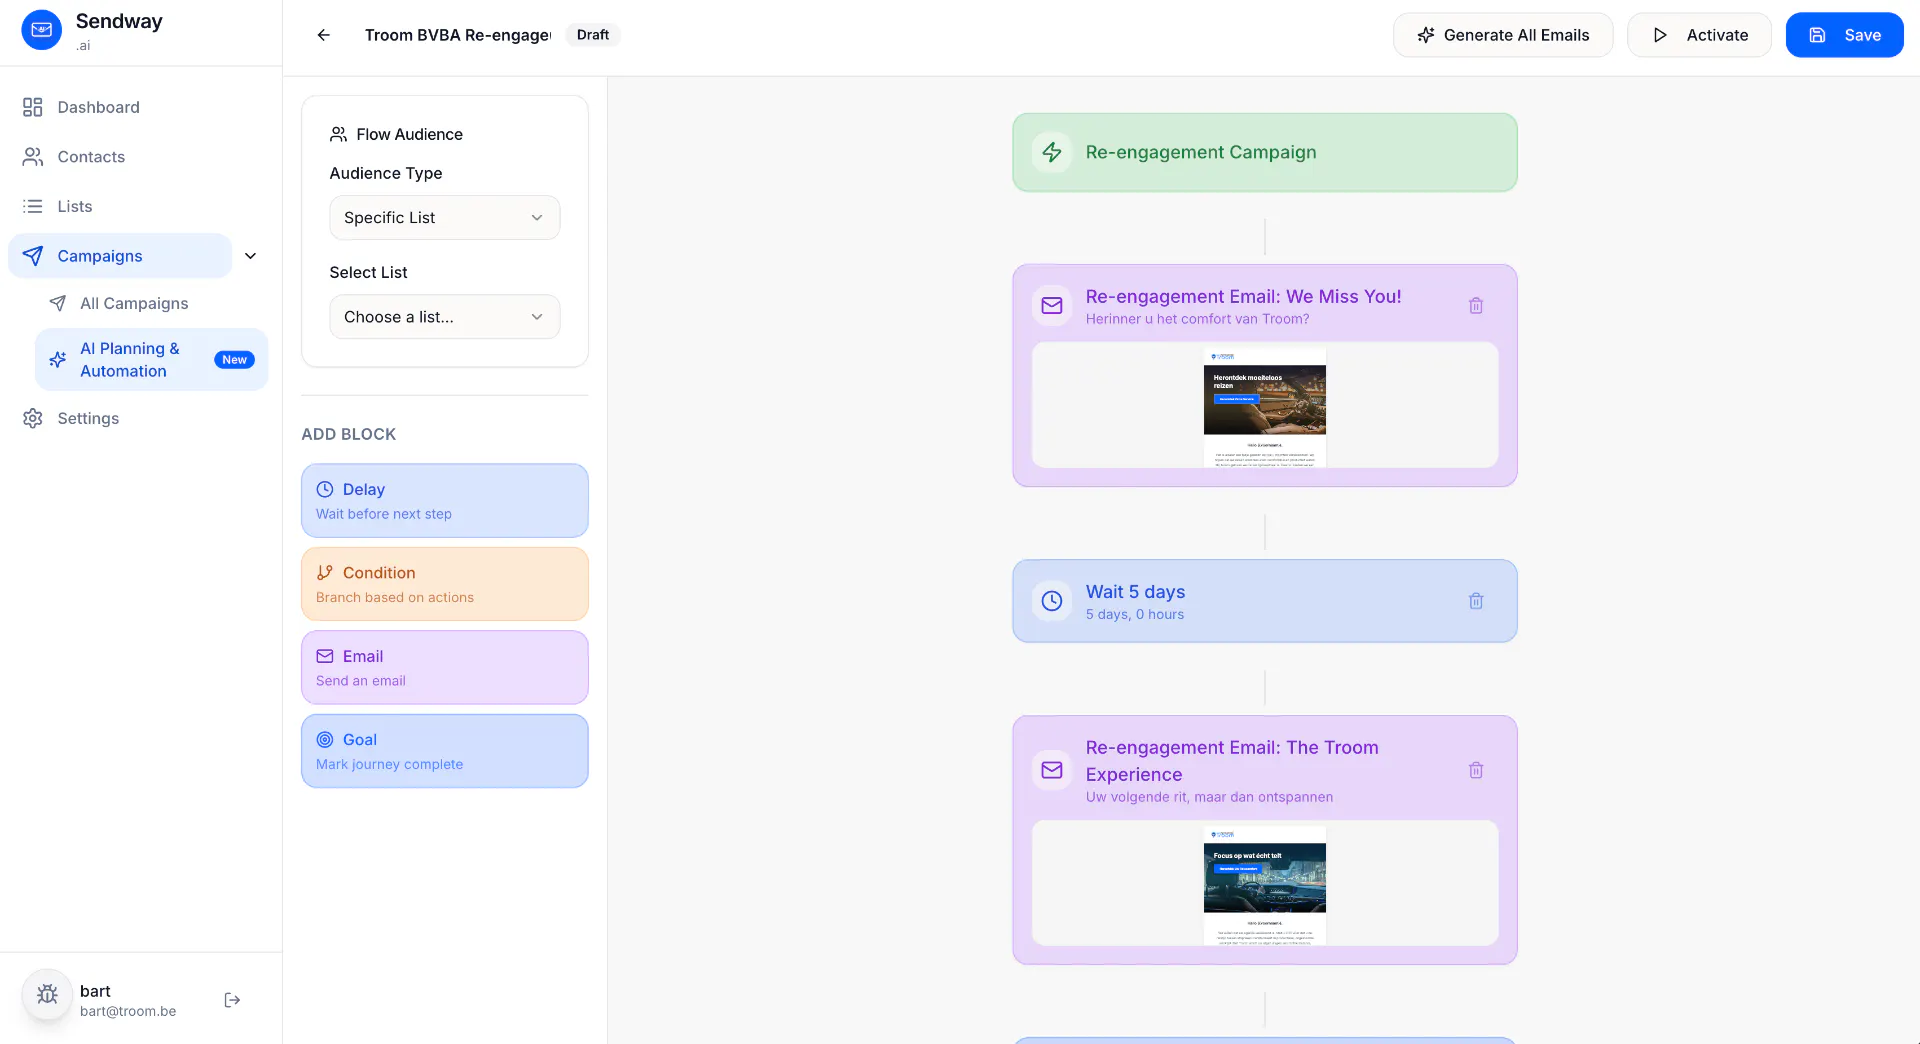Viewport: 1920px width, 1044px height.
Task: Click the Settings gear icon
Action: (x=33, y=418)
